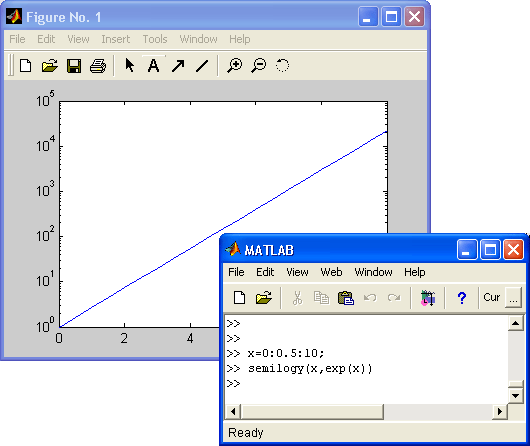The height and width of the screenshot is (446, 530).
Task: Click scroll left arrow in command window
Action: pos(233,412)
